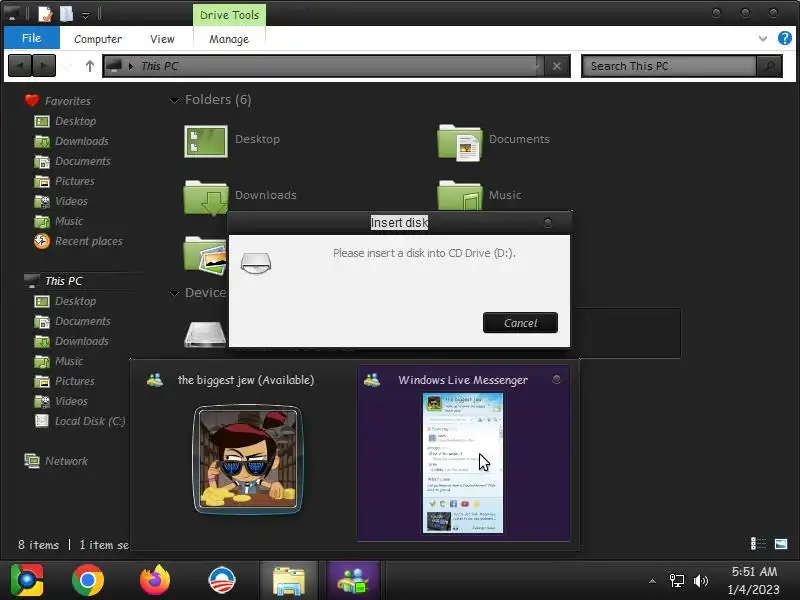Select Favorites in the navigation pane

pyautogui.click(x=67, y=101)
